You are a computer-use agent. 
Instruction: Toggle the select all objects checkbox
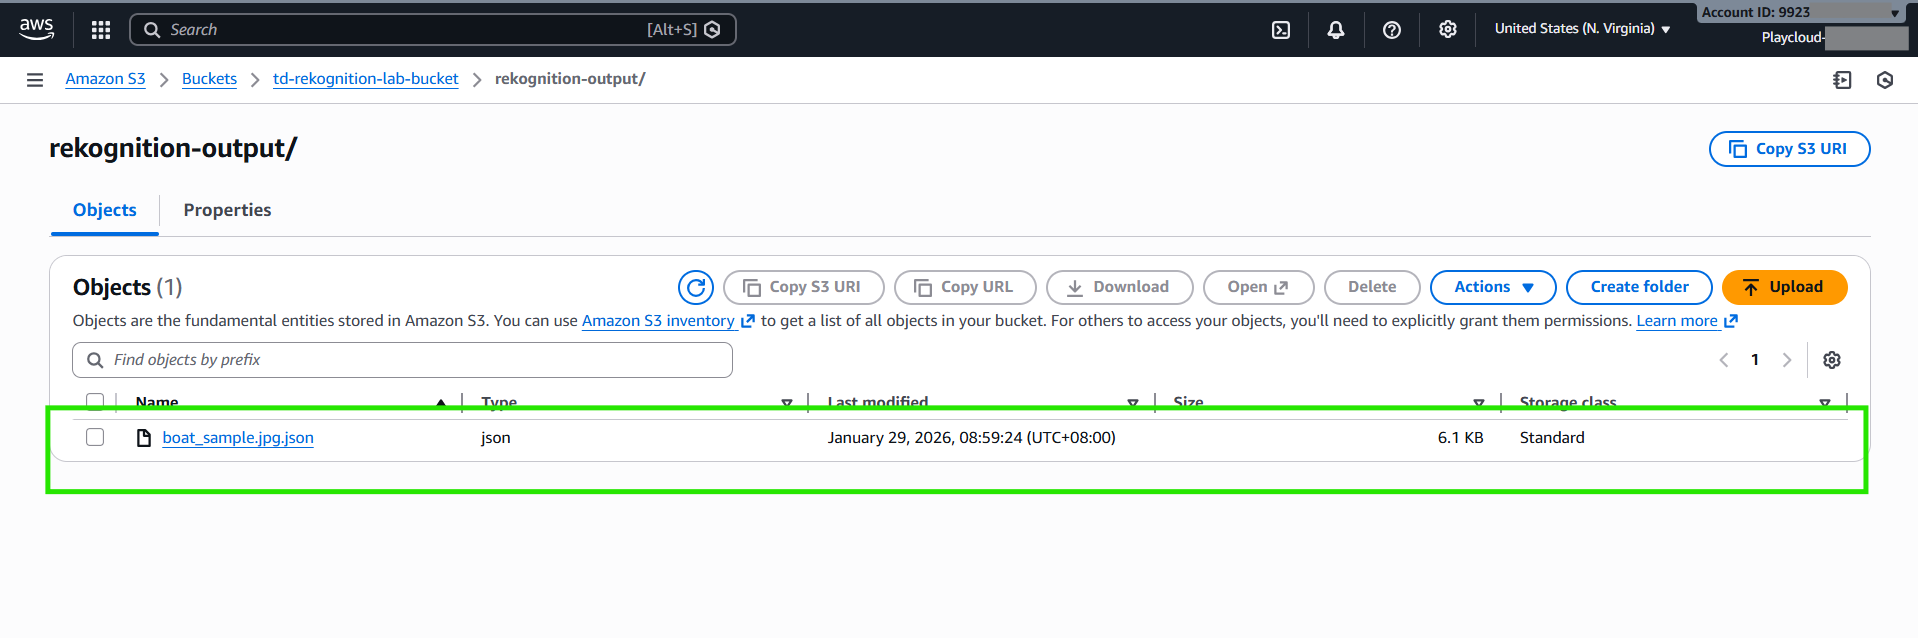95,401
